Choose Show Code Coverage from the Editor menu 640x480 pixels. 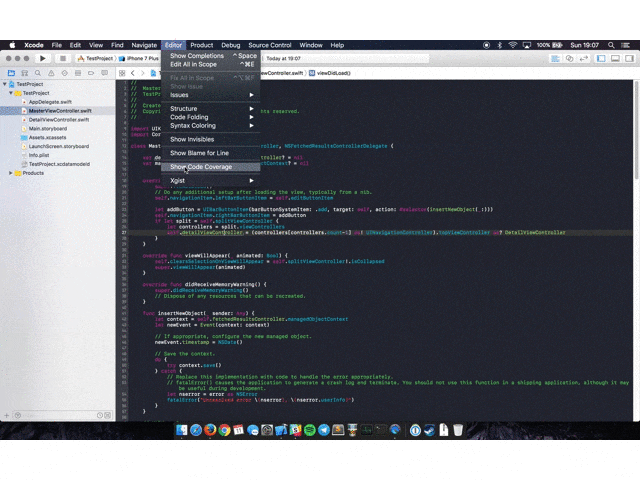pyautogui.click(x=211, y=167)
